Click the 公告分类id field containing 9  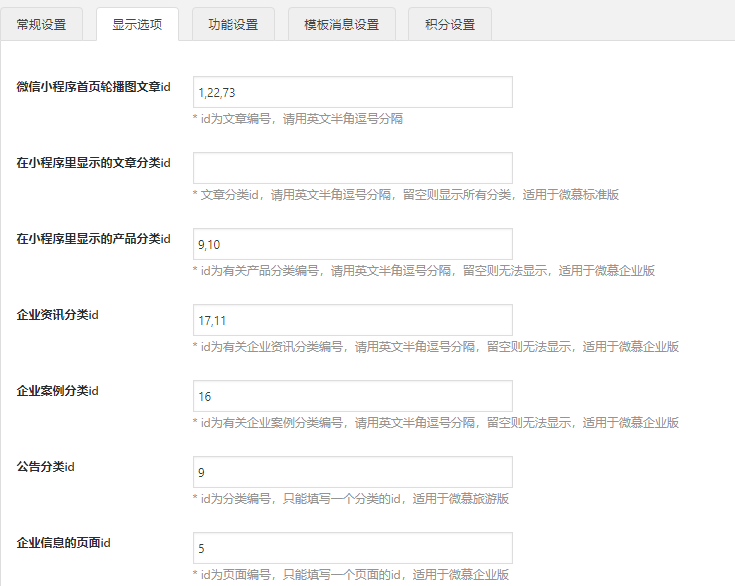[x=352, y=472]
